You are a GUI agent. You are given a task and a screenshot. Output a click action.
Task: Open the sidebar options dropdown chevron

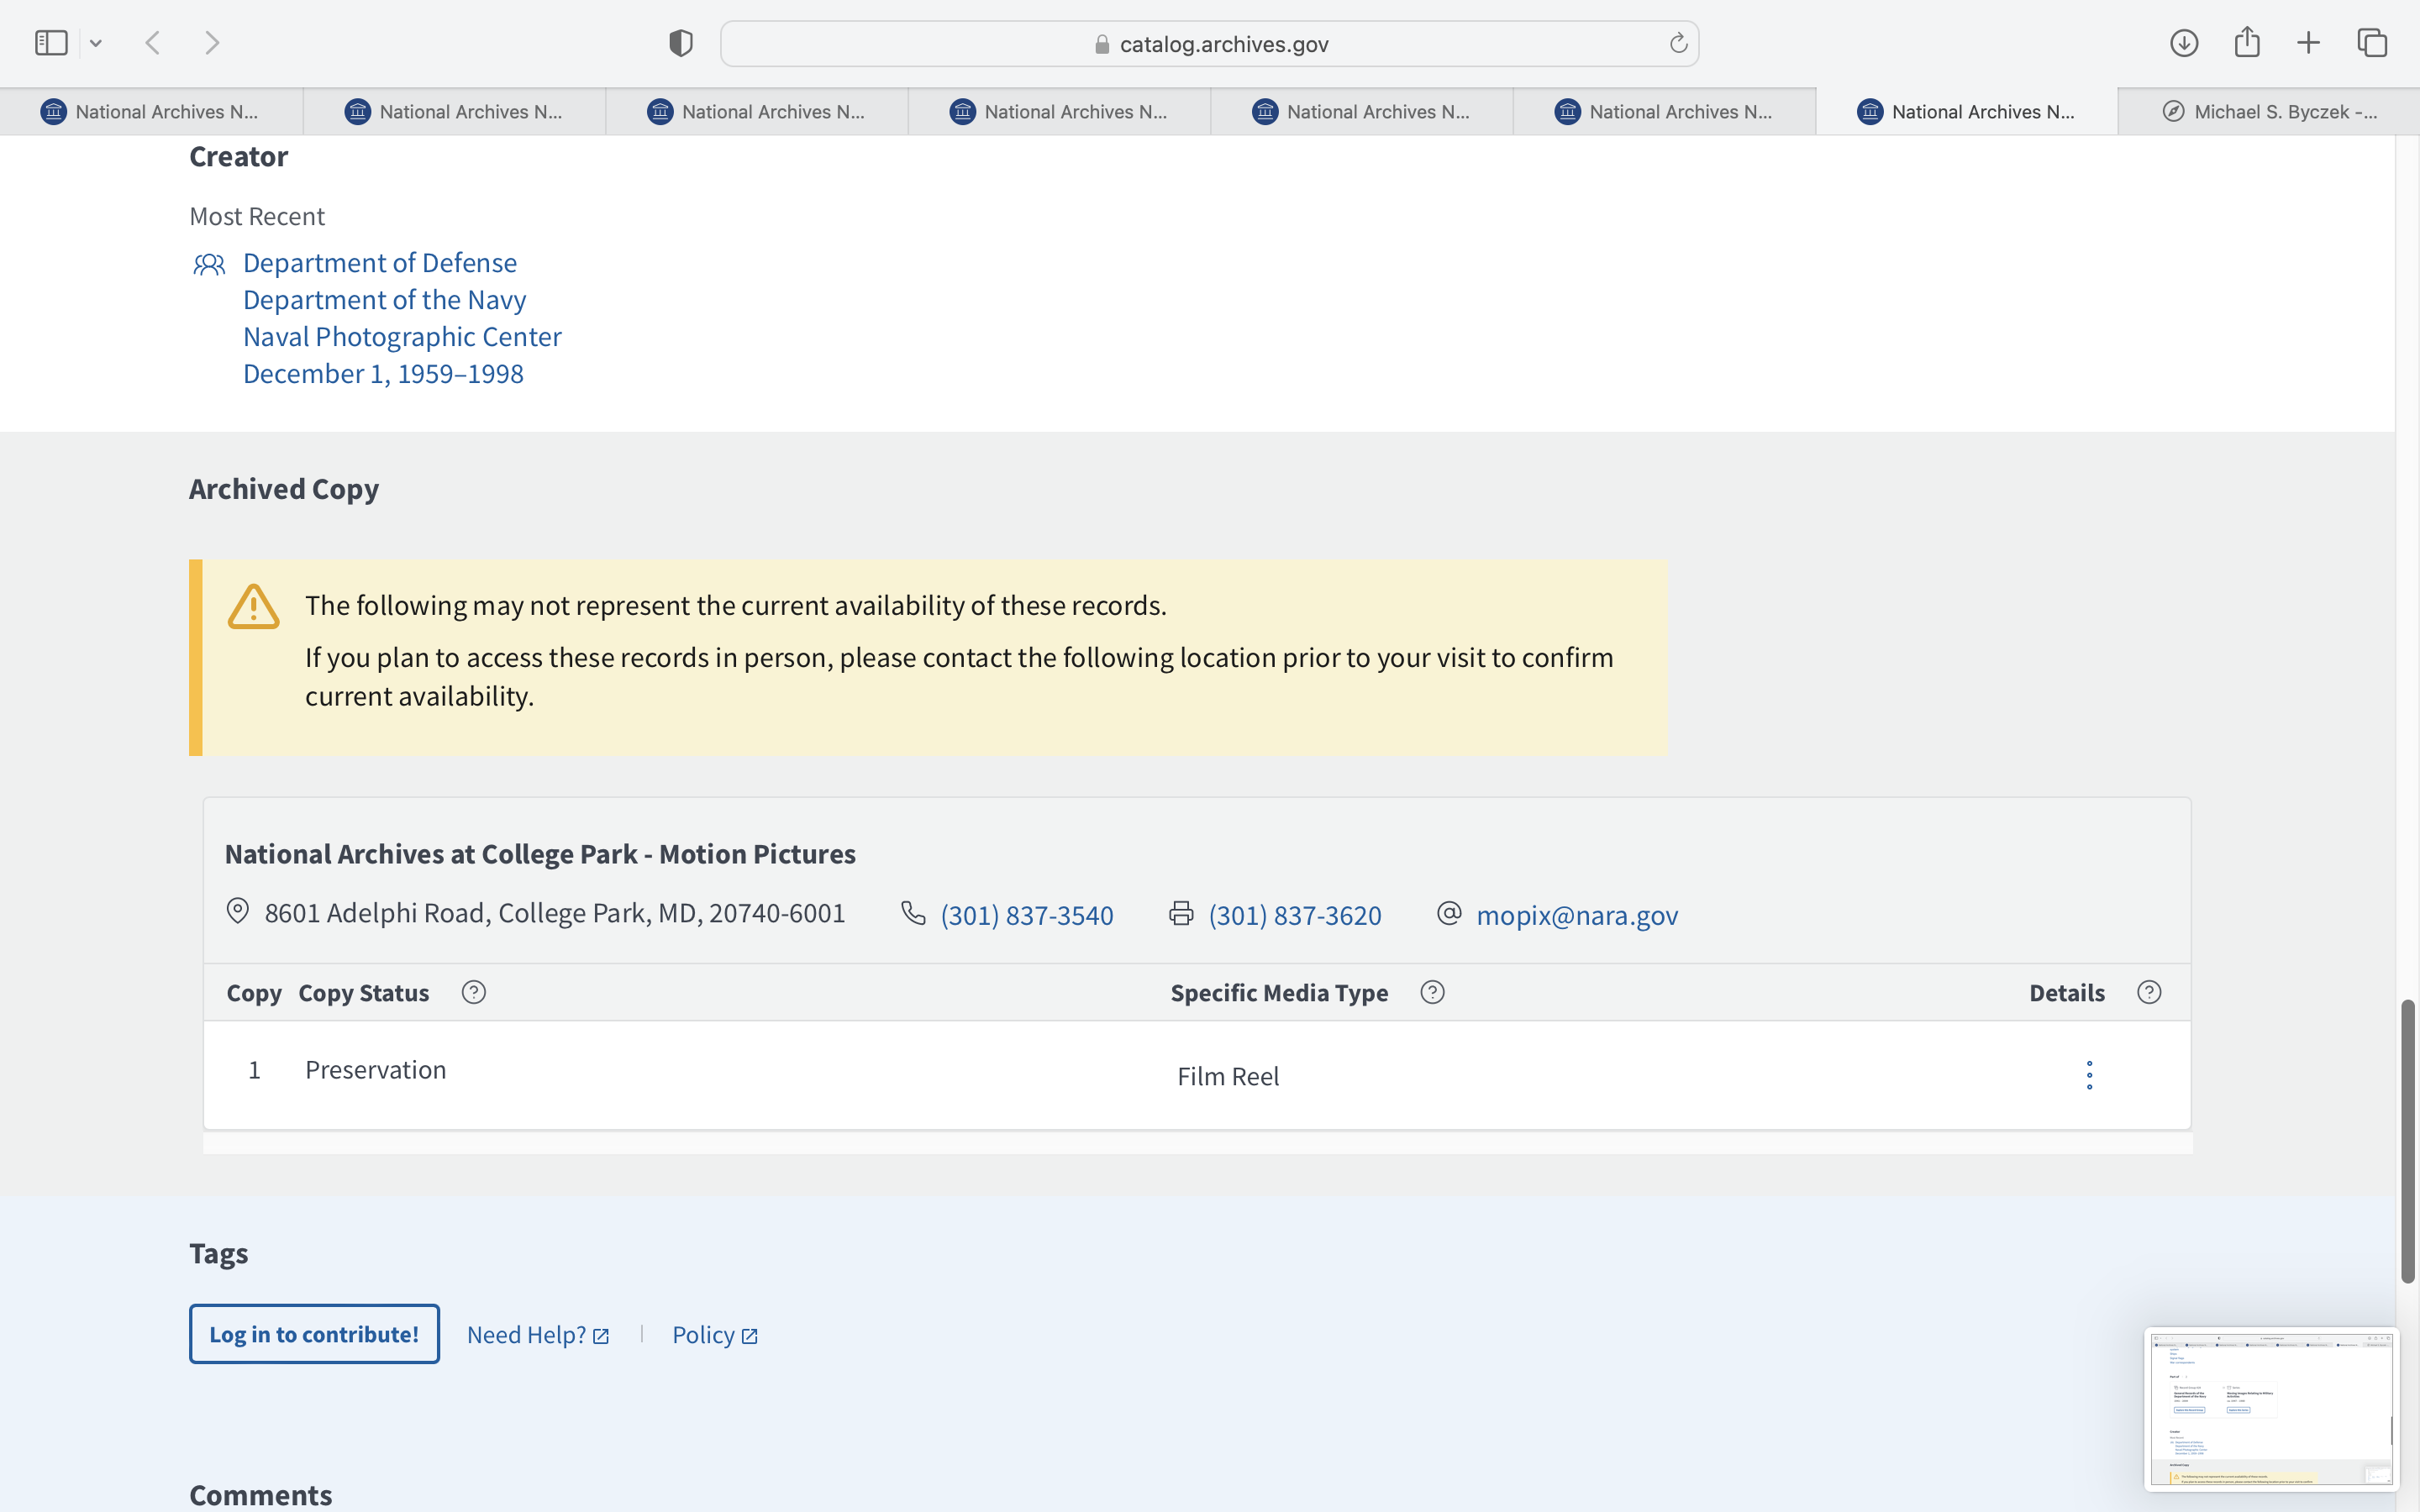tap(96, 43)
